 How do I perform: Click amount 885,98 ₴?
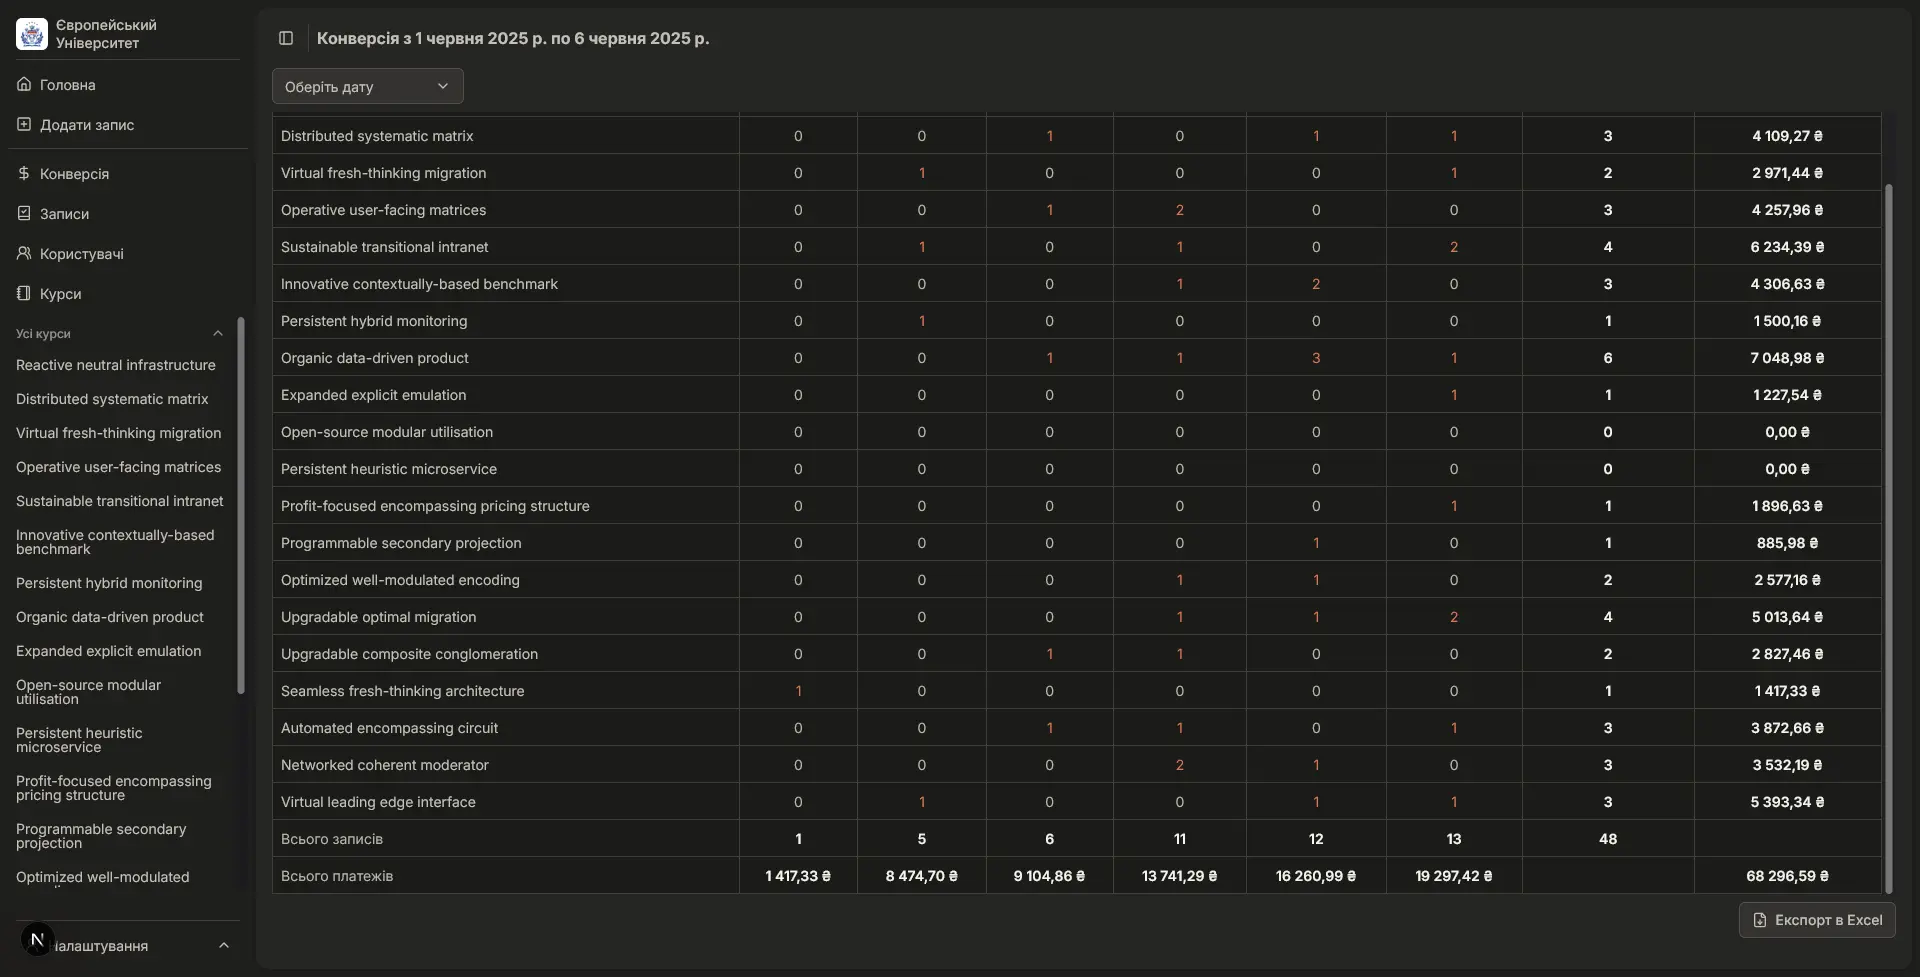(x=1787, y=543)
